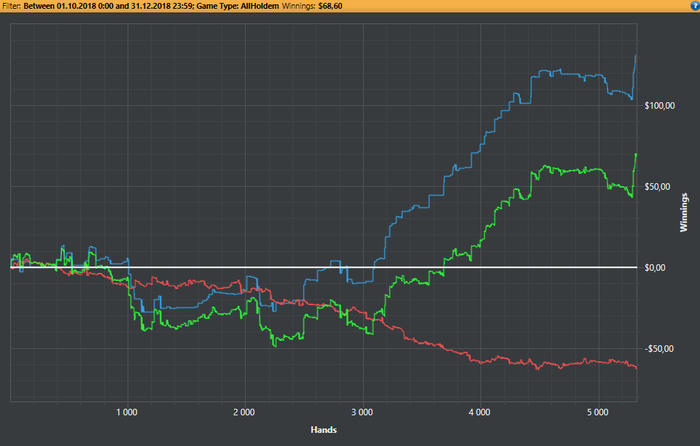Screen dimensions: 700x446
Task: Click the blue line's final peak
Action: click(636, 56)
